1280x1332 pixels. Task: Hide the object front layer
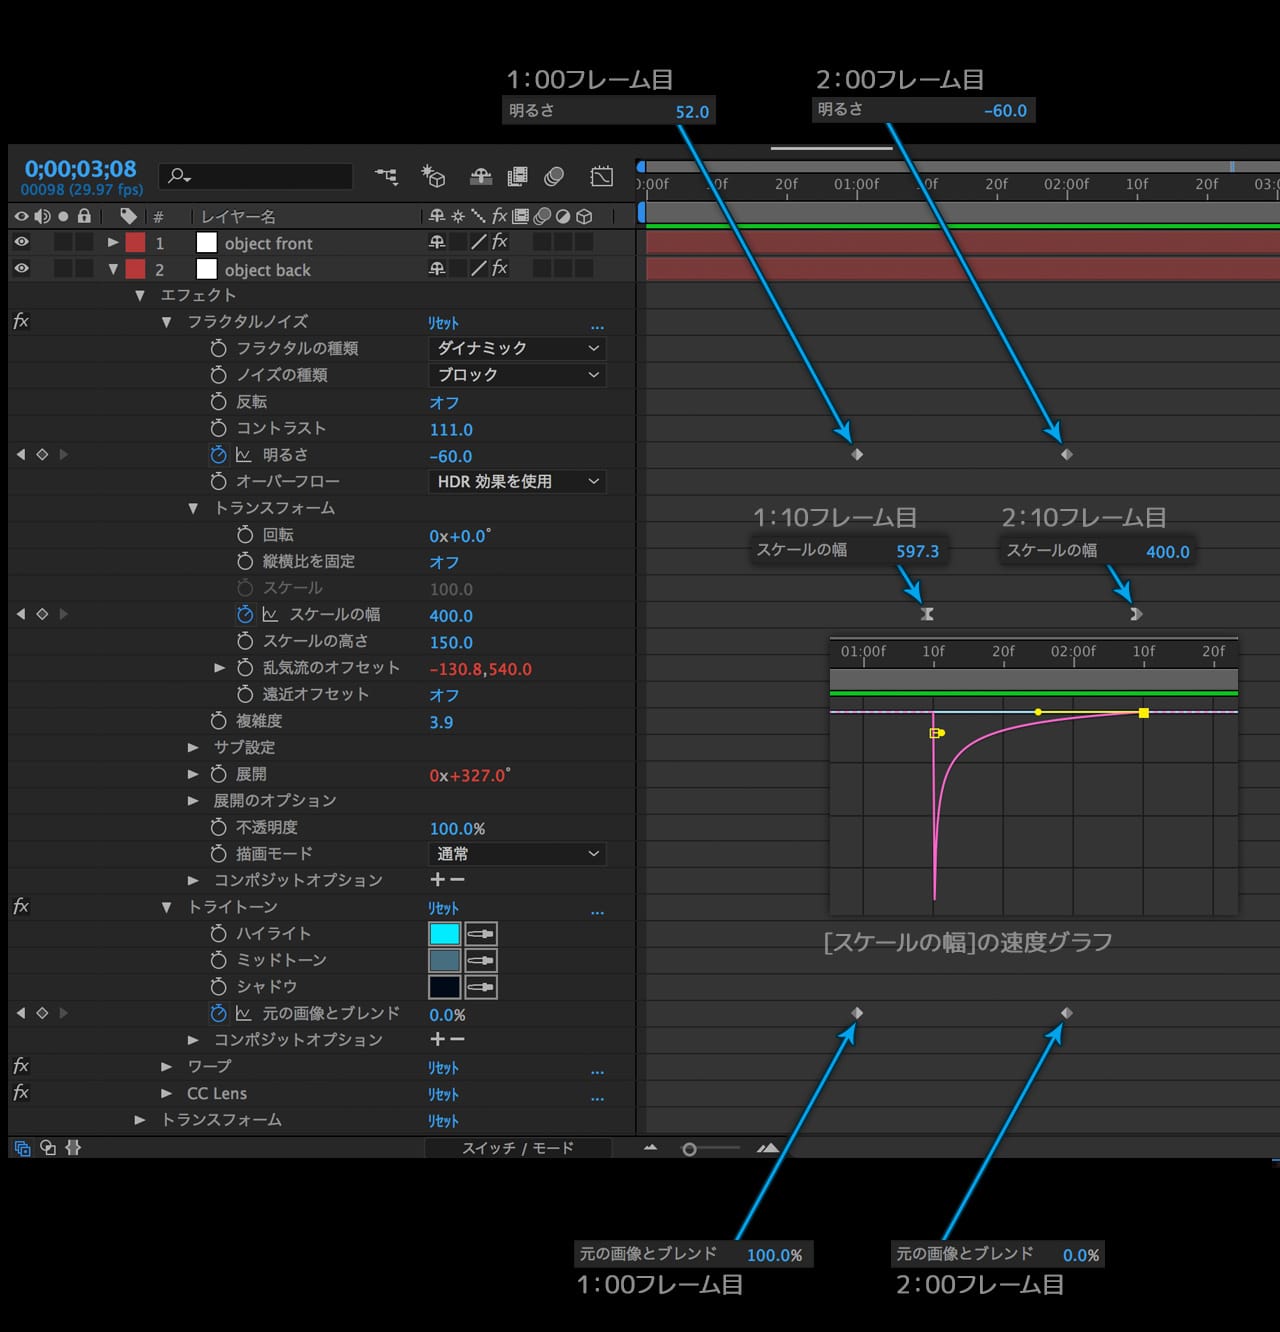(21, 242)
